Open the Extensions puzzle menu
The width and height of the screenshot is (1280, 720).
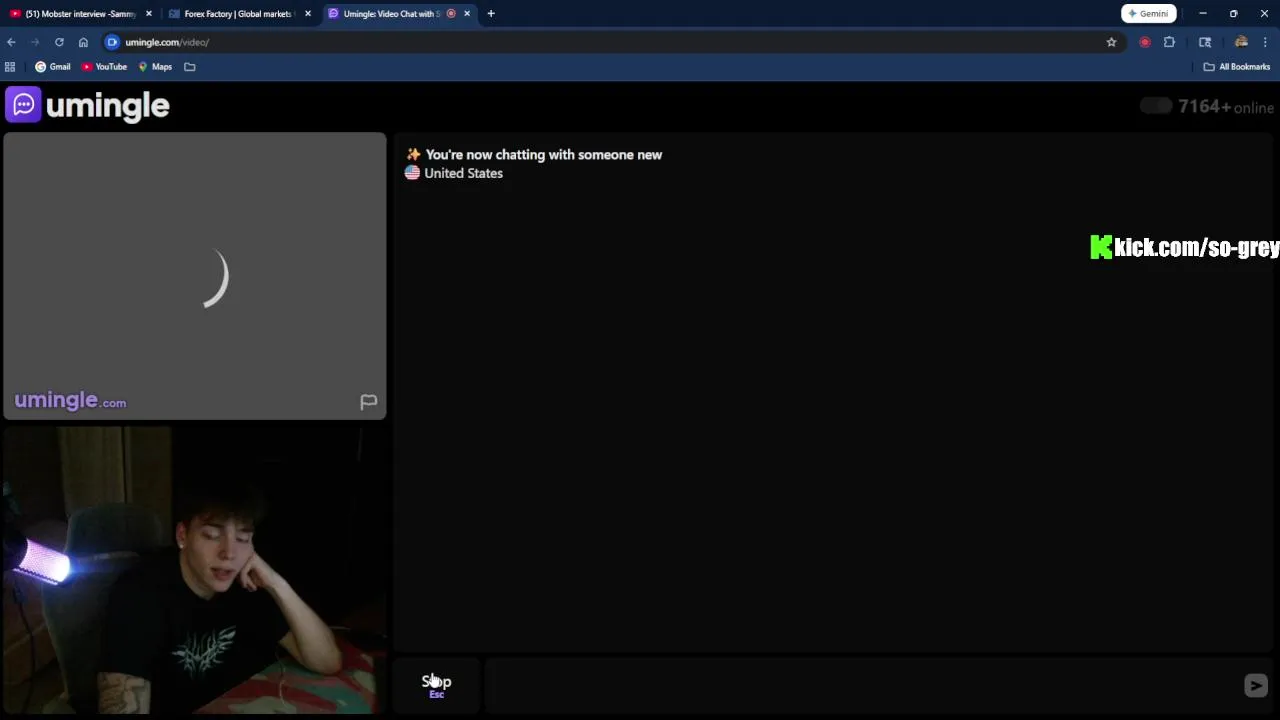tap(1169, 42)
